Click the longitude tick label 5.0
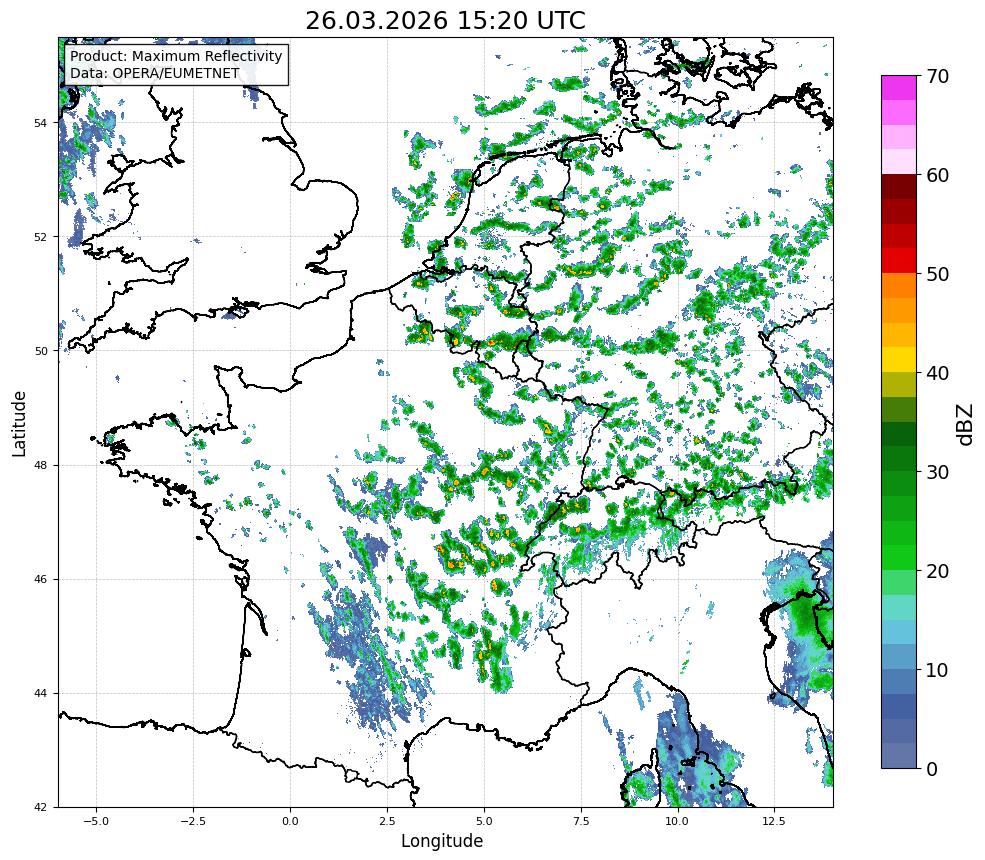 484,821
